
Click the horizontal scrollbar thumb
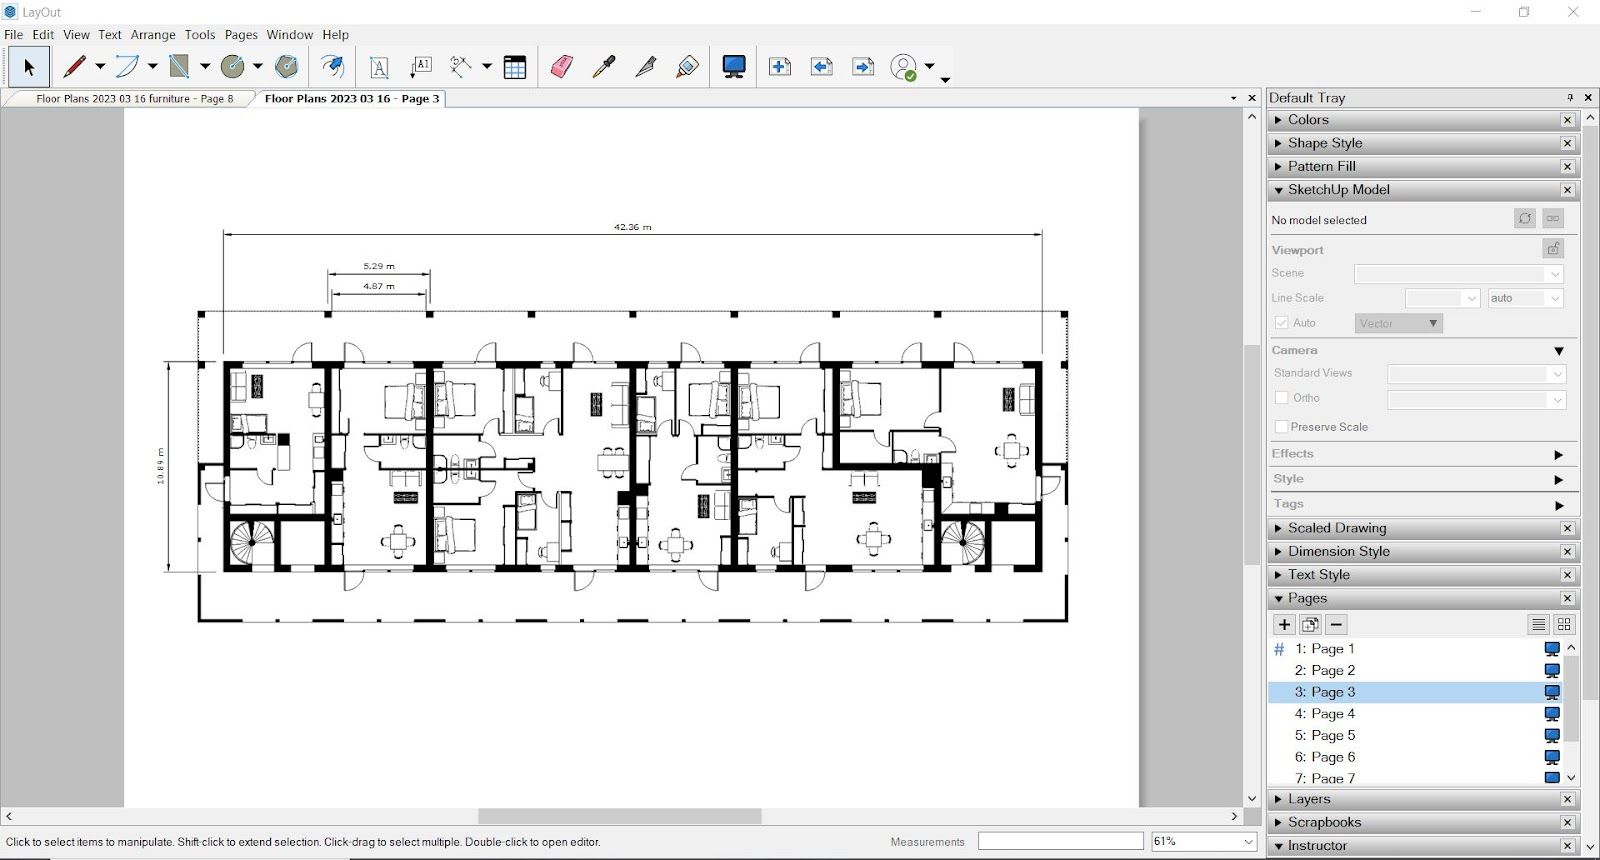coord(620,817)
